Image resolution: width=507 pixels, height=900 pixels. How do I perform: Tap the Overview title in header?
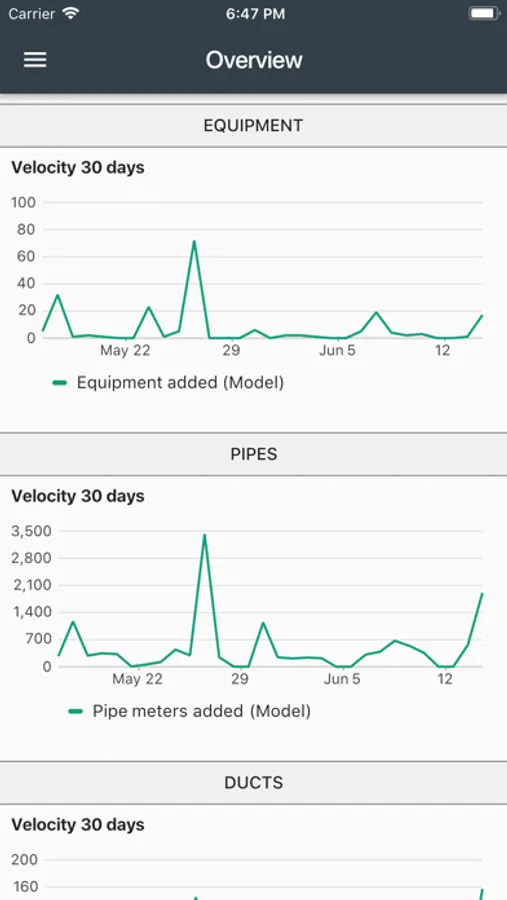coord(254,60)
